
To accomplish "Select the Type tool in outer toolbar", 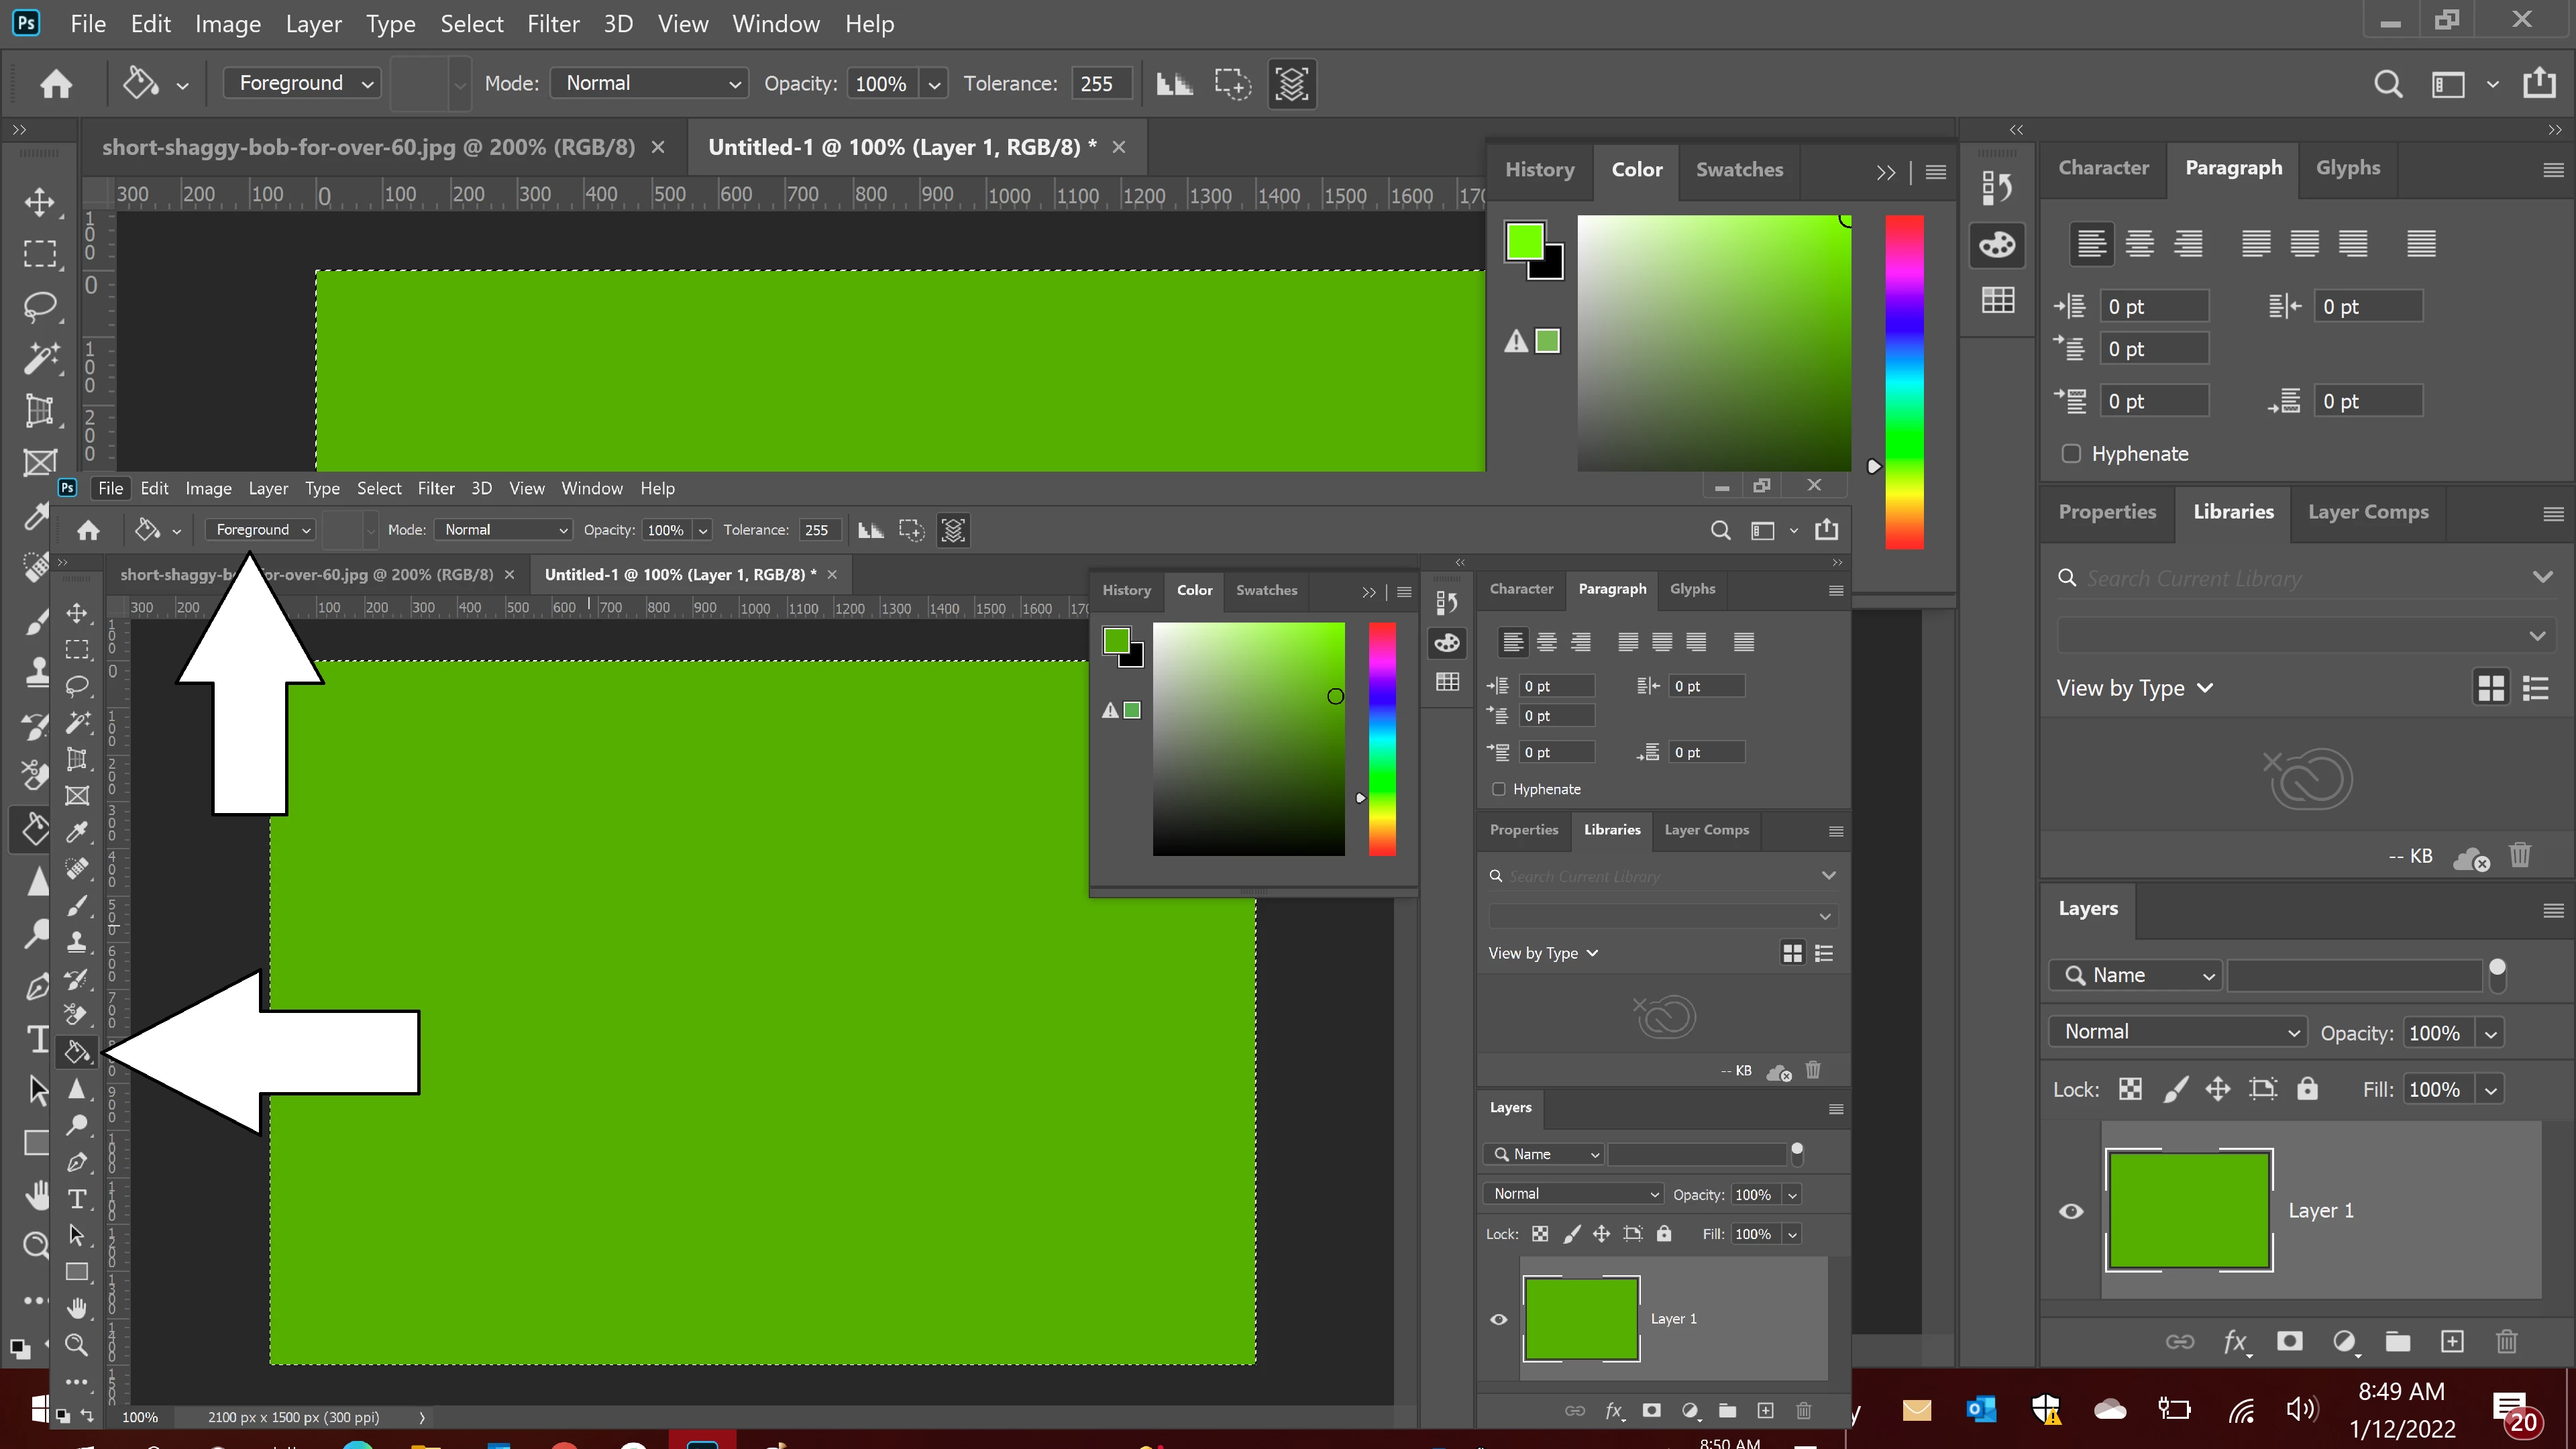I will coord(38,1040).
